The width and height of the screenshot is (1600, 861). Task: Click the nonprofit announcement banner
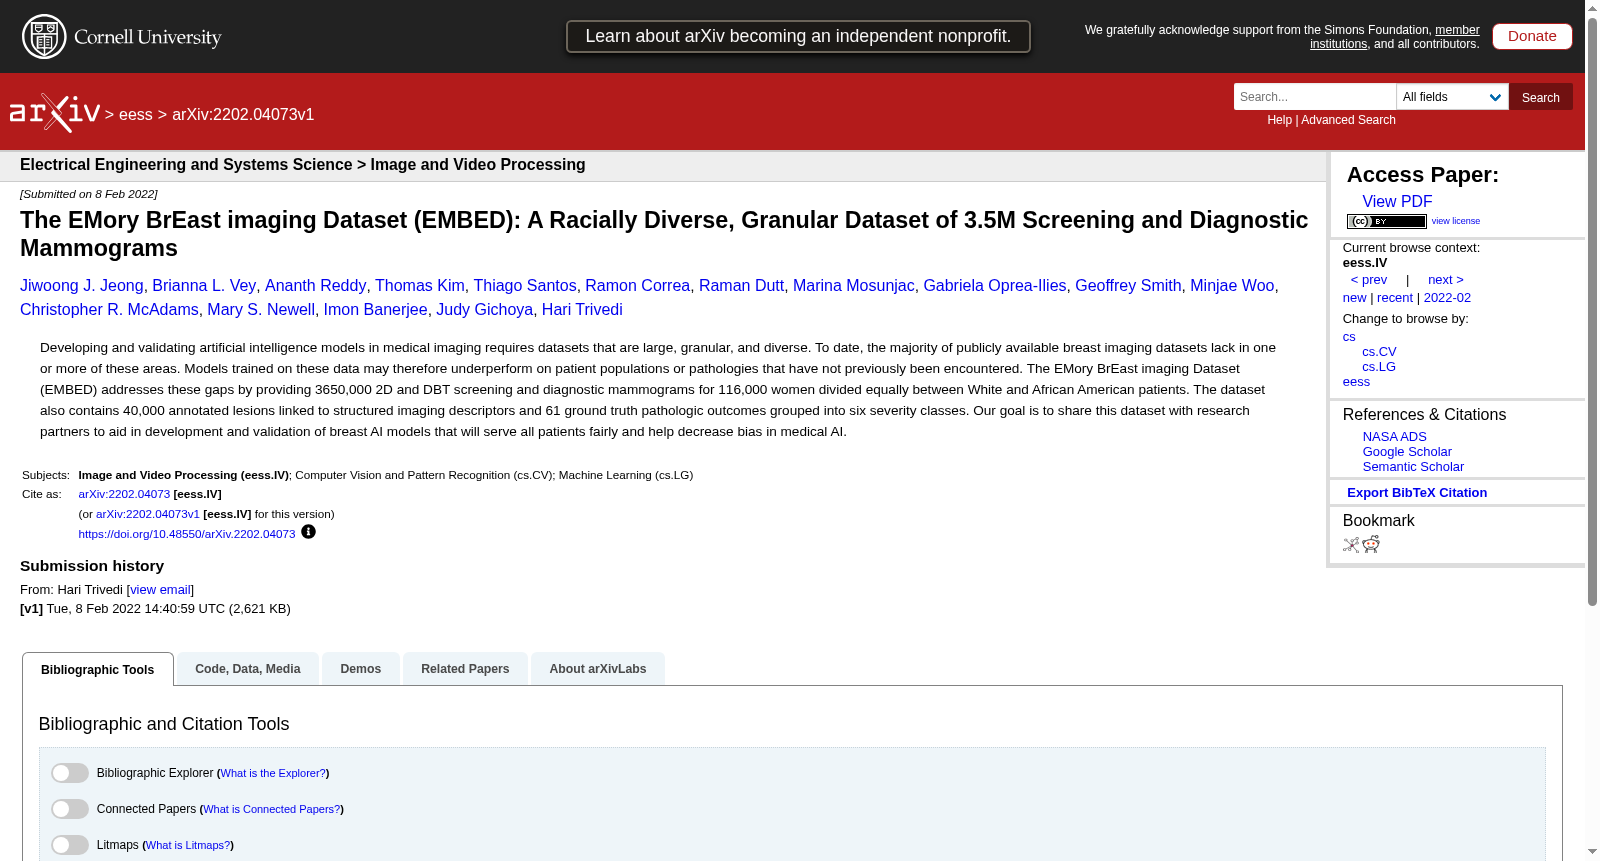pyautogui.click(x=798, y=36)
